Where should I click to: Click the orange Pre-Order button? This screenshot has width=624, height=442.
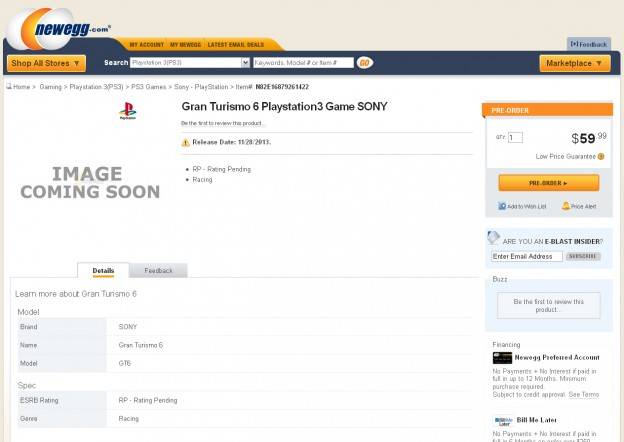tap(548, 183)
